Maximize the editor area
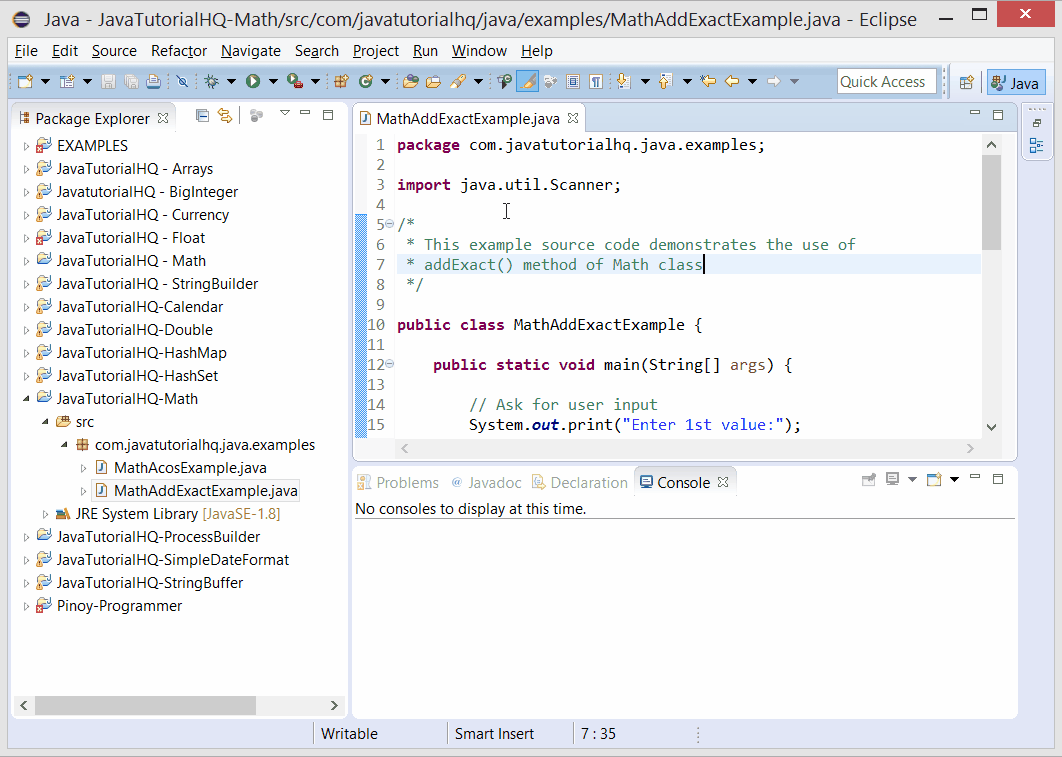The height and width of the screenshot is (757, 1062). pos(998,115)
